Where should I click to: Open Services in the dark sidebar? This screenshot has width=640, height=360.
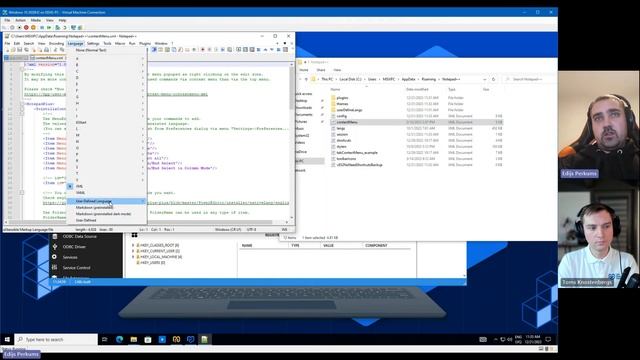click(70, 258)
